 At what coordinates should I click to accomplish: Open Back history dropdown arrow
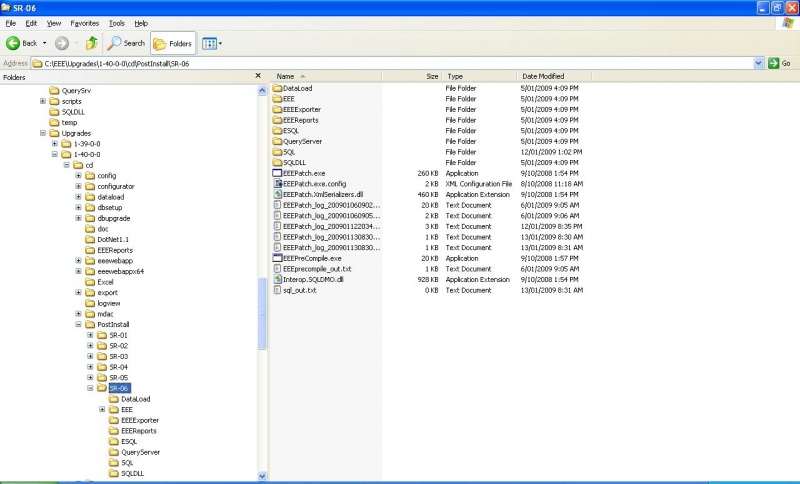point(44,43)
